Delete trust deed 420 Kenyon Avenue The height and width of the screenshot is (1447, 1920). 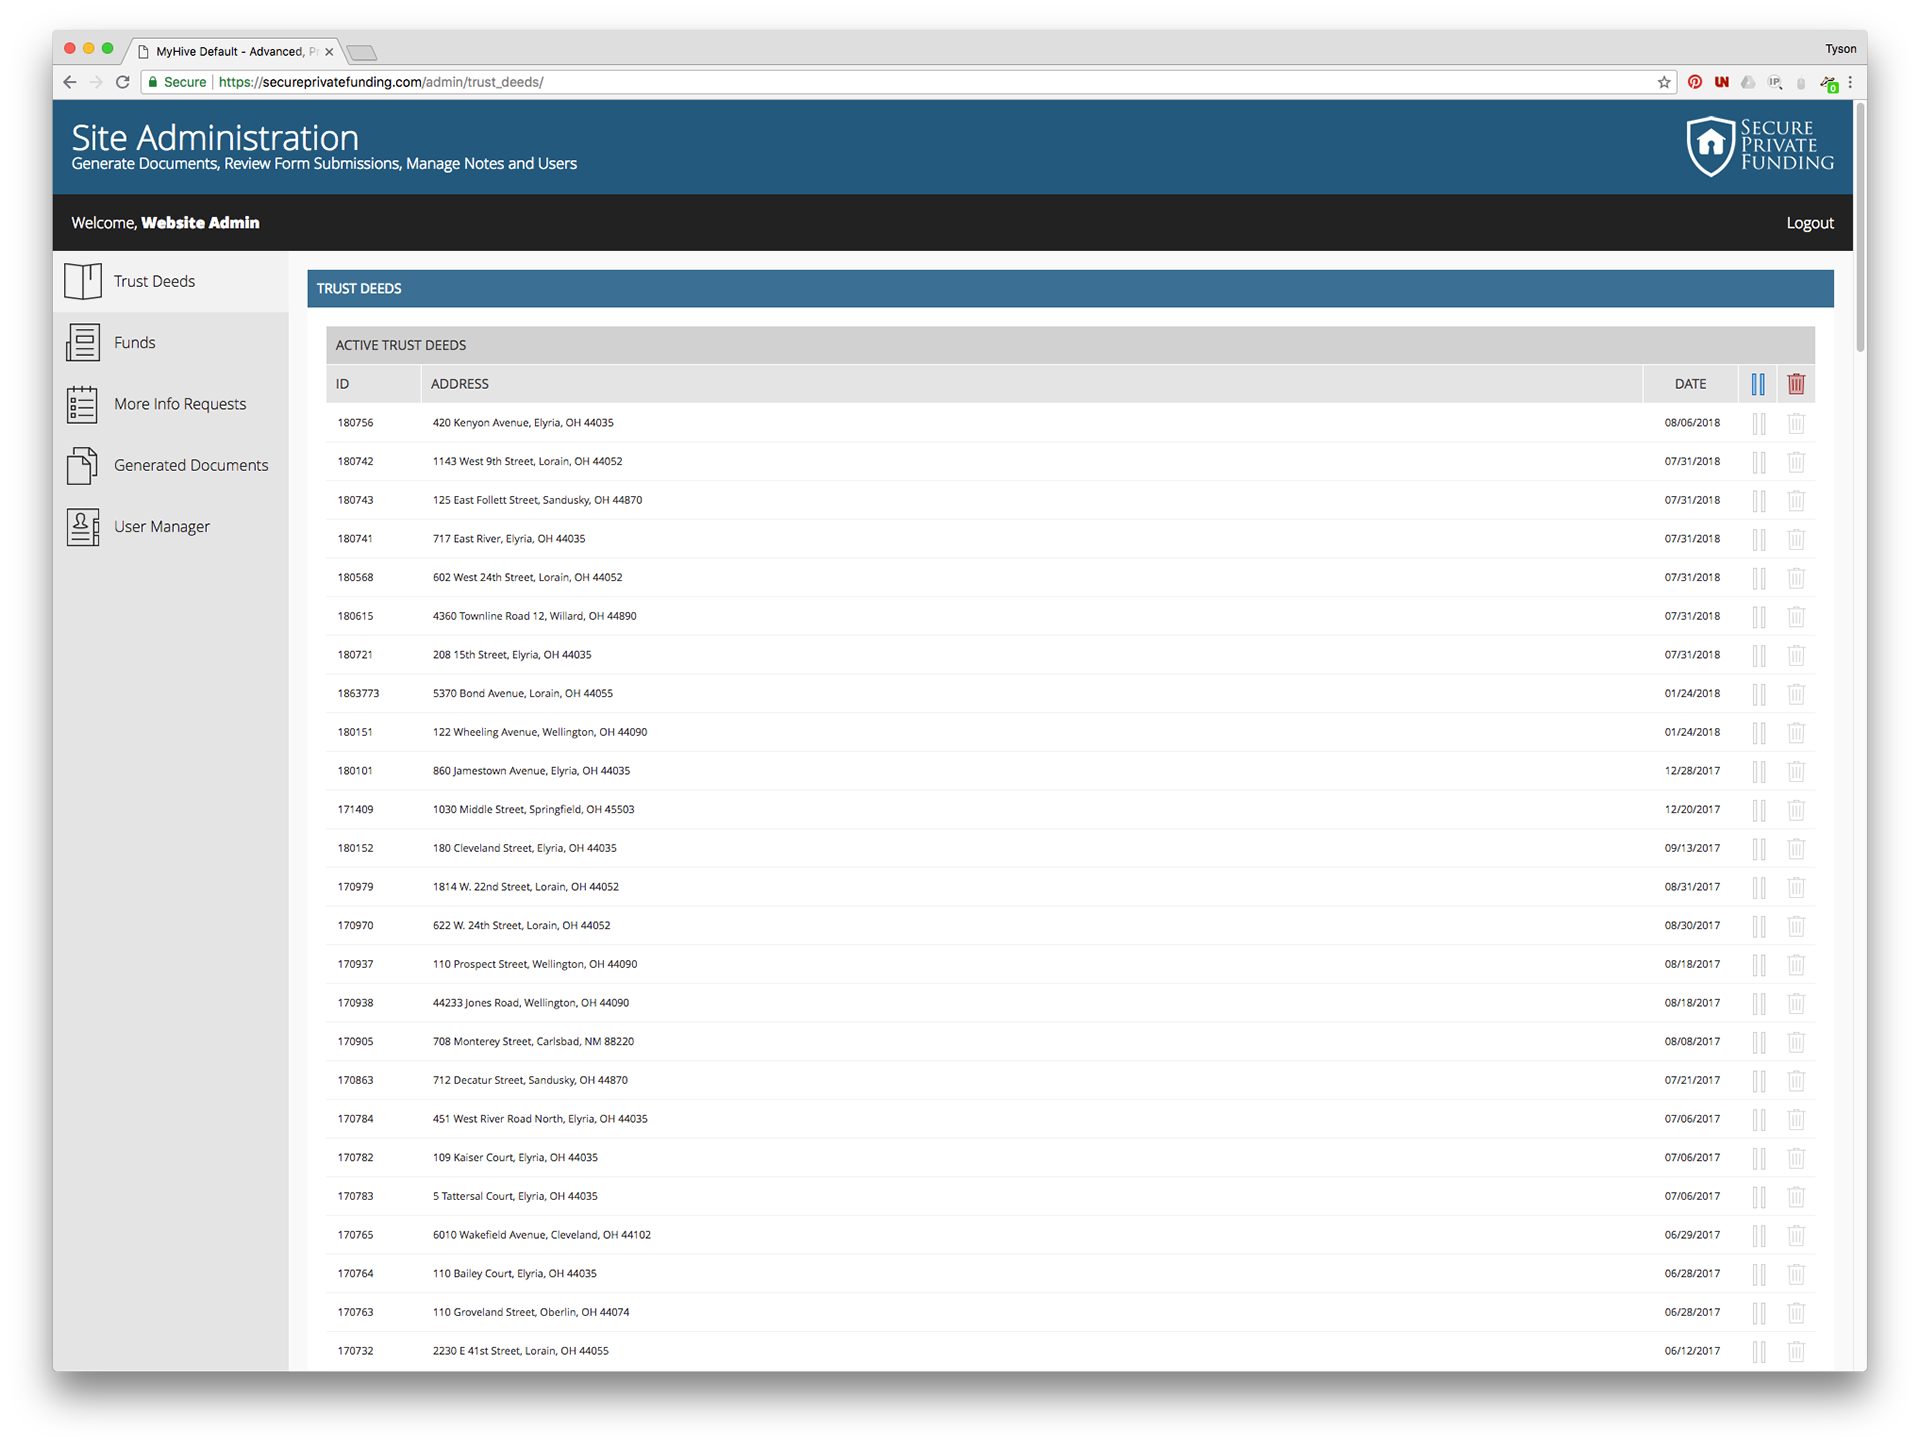click(x=1796, y=423)
